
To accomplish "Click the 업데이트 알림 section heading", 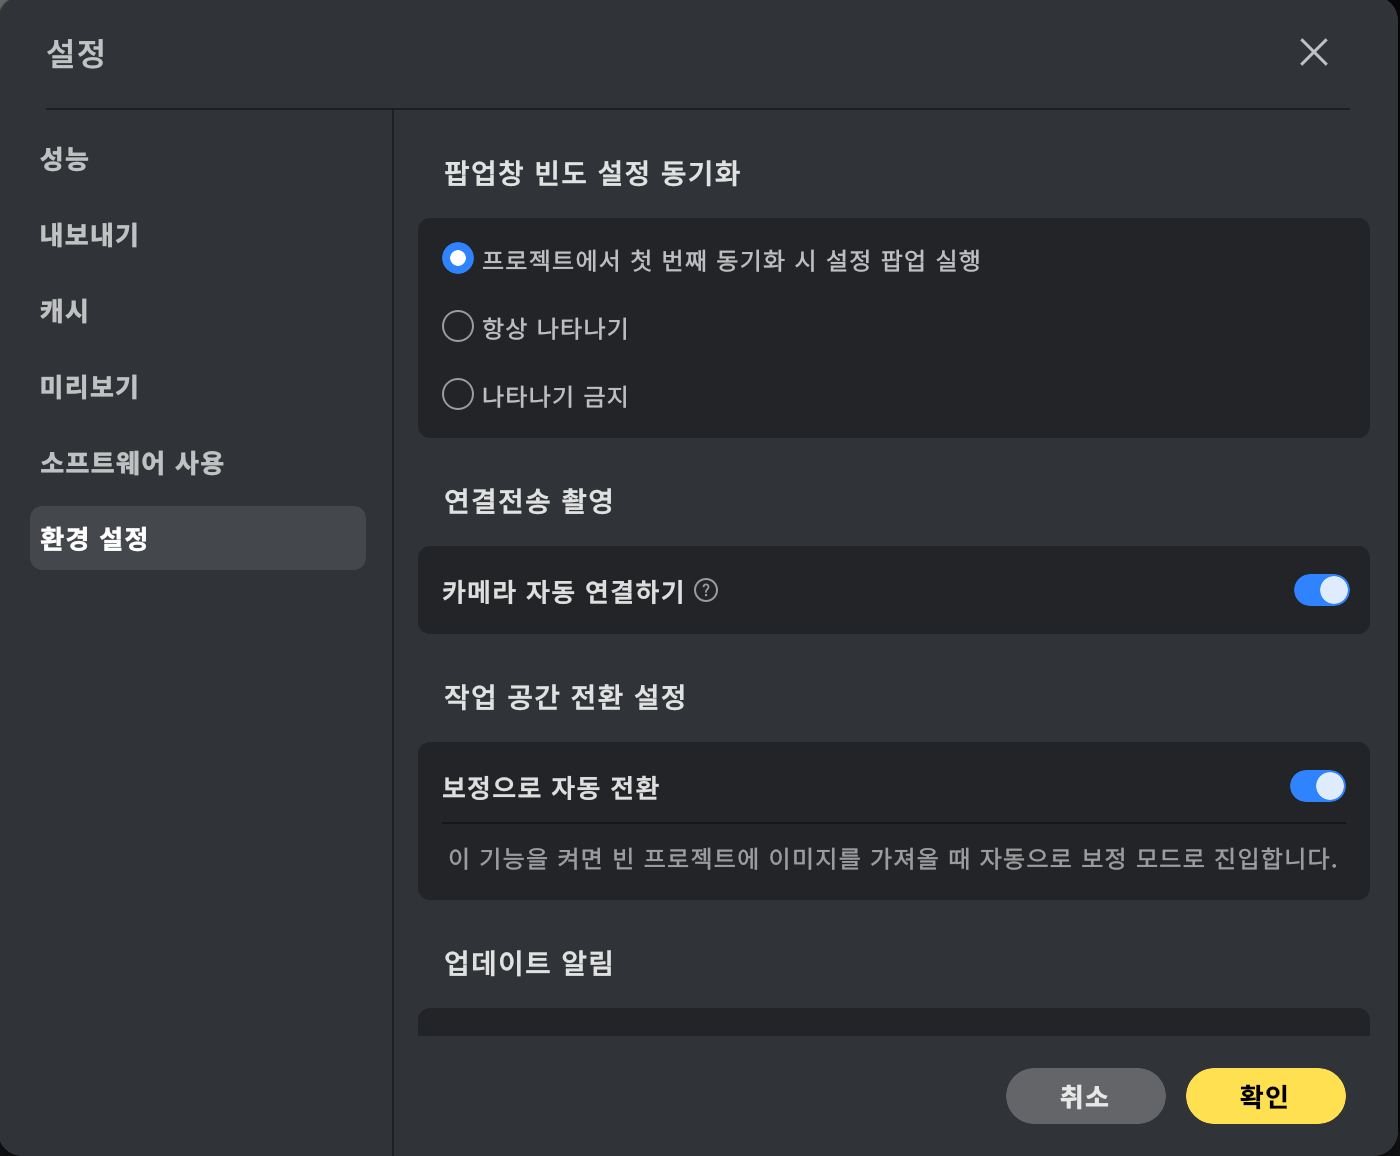I will click(x=529, y=963).
